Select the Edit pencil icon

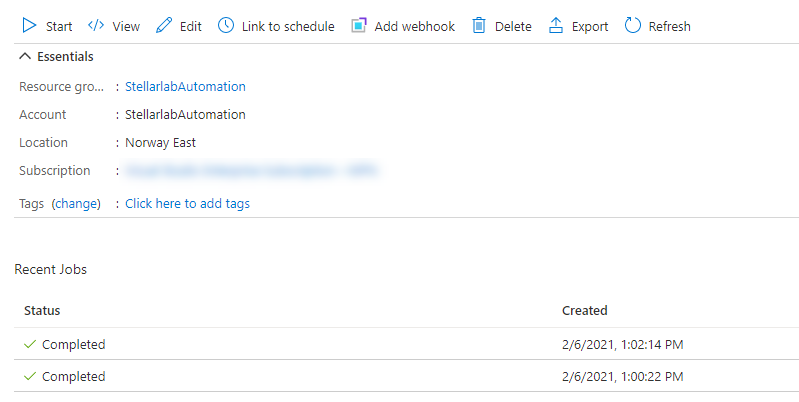click(x=164, y=25)
